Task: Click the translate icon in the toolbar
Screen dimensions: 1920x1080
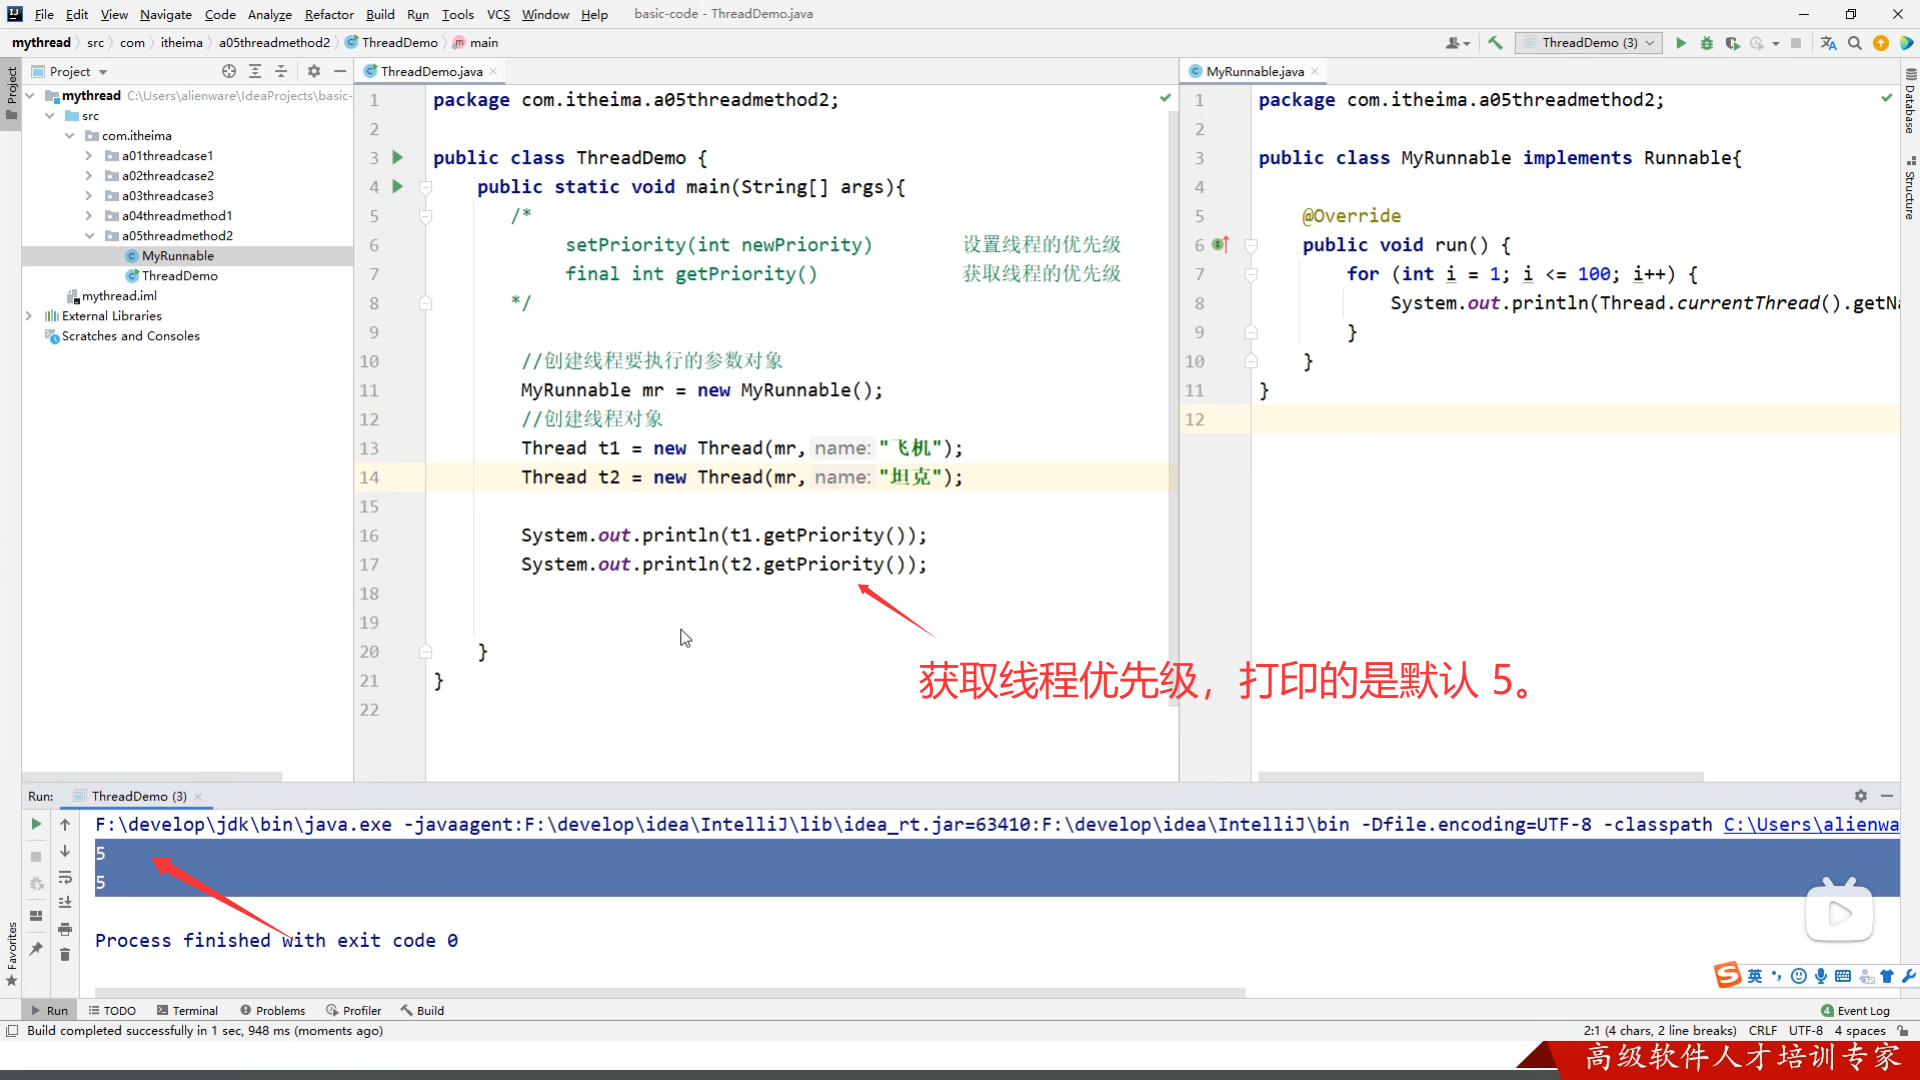Action: (x=1829, y=43)
